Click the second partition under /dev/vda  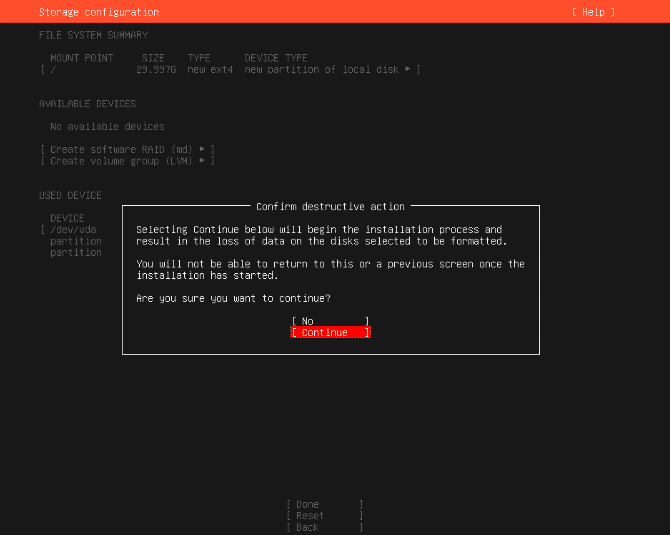(x=76, y=253)
